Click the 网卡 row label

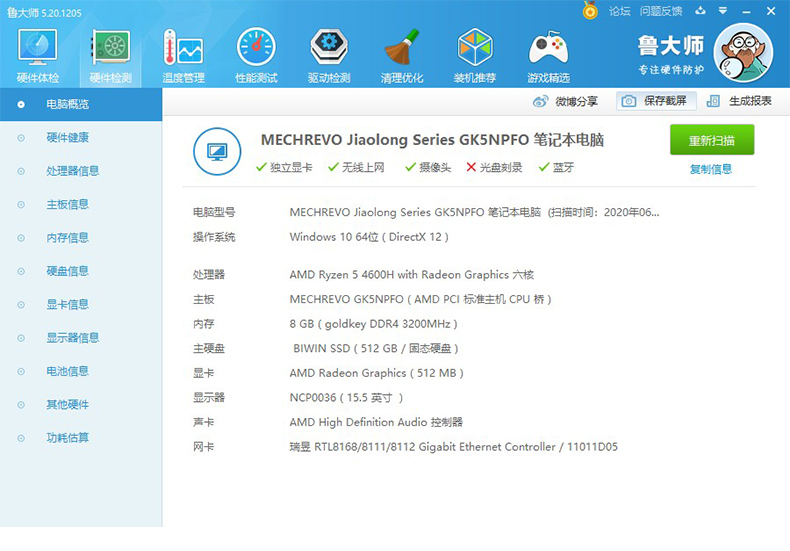click(x=204, y=447)
